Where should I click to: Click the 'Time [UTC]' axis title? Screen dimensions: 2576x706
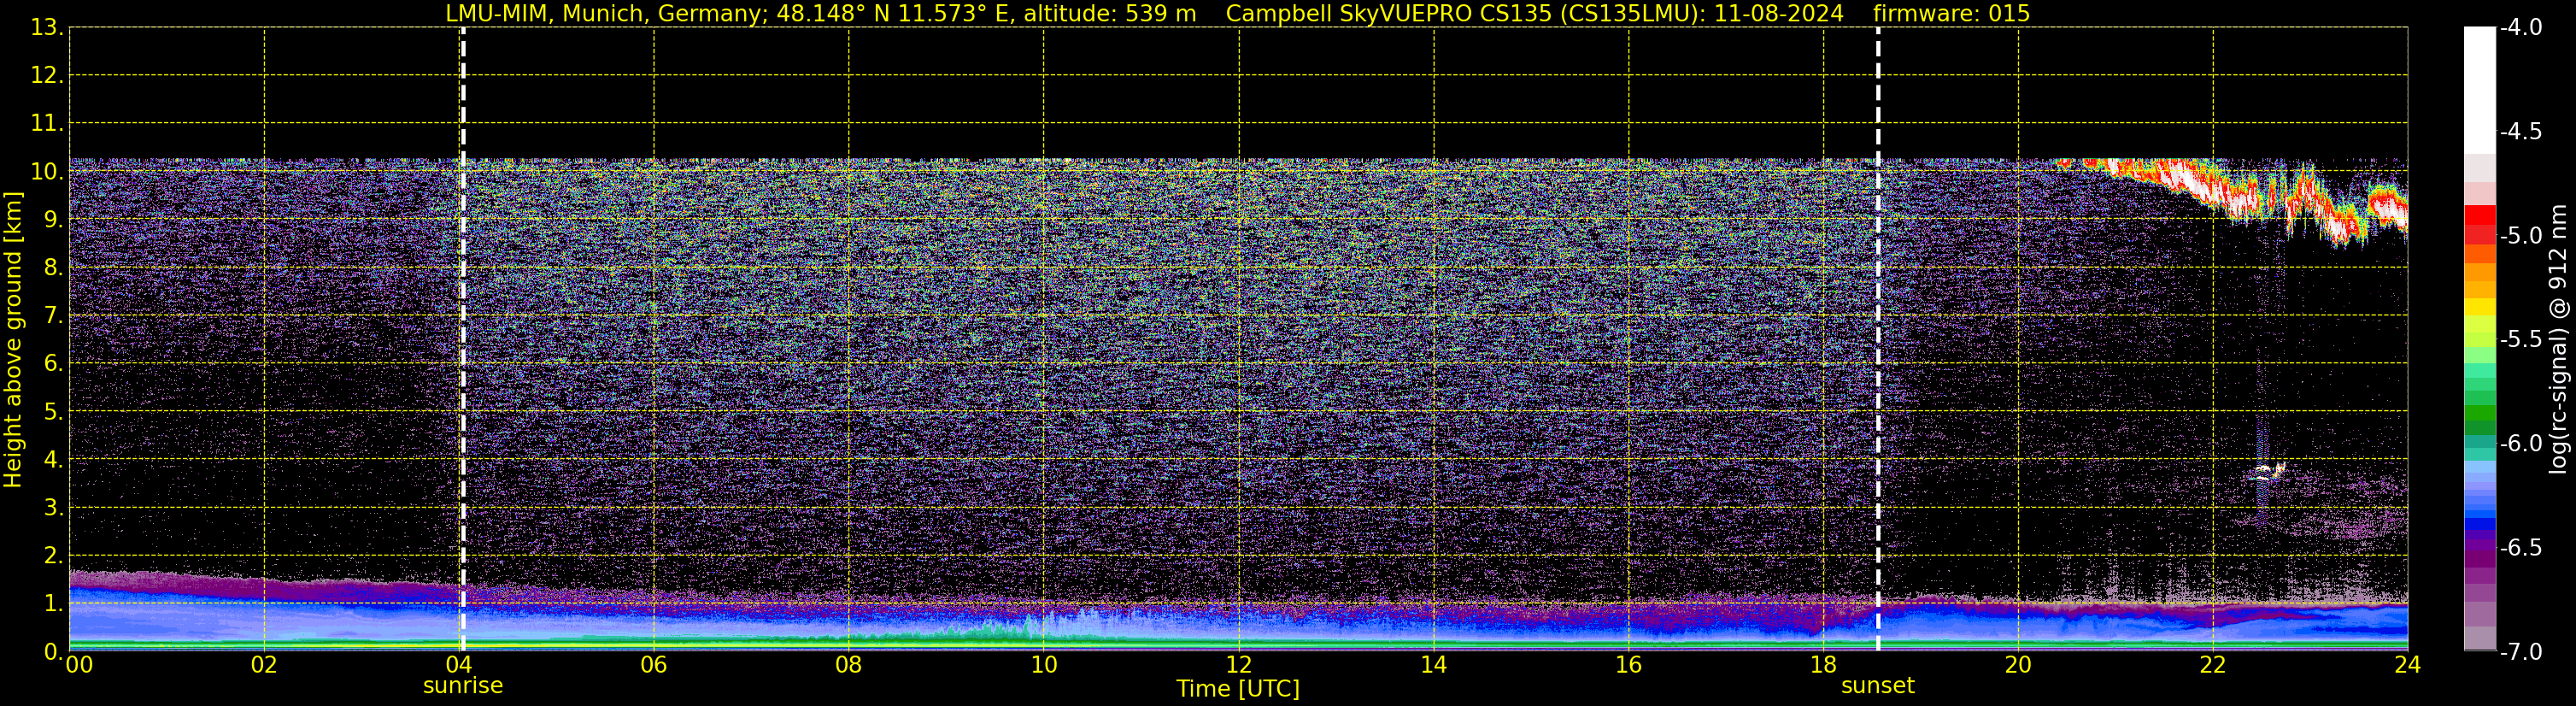pos(1238,689)
